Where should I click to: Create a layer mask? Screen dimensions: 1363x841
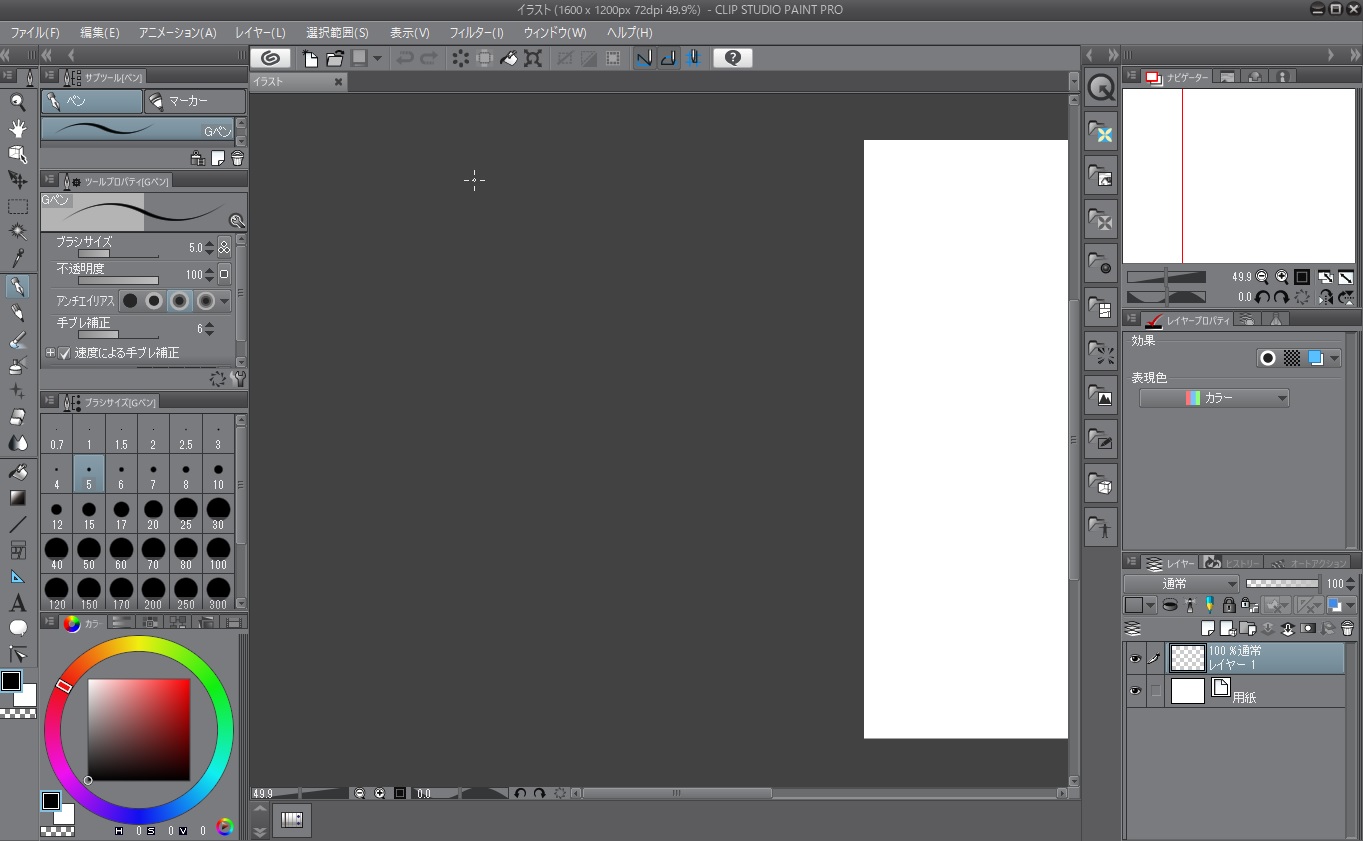click(x=1307, y=629)
